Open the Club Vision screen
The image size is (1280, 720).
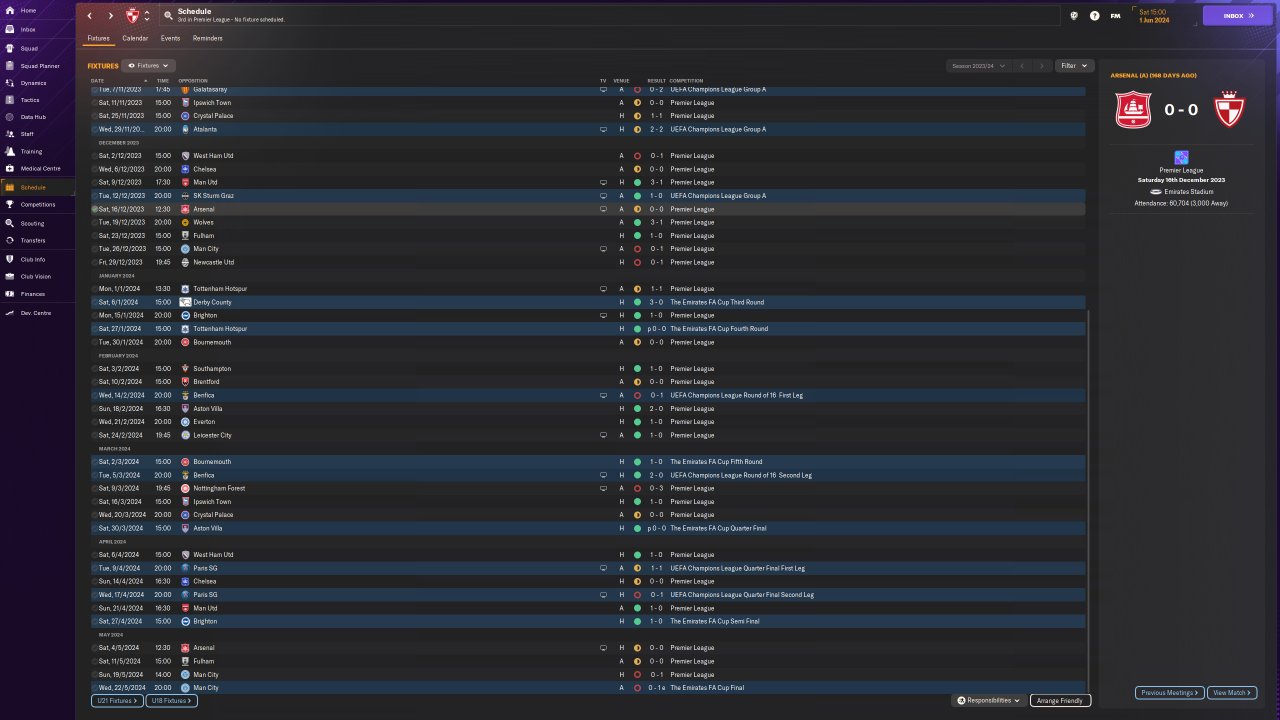point(37,276)
